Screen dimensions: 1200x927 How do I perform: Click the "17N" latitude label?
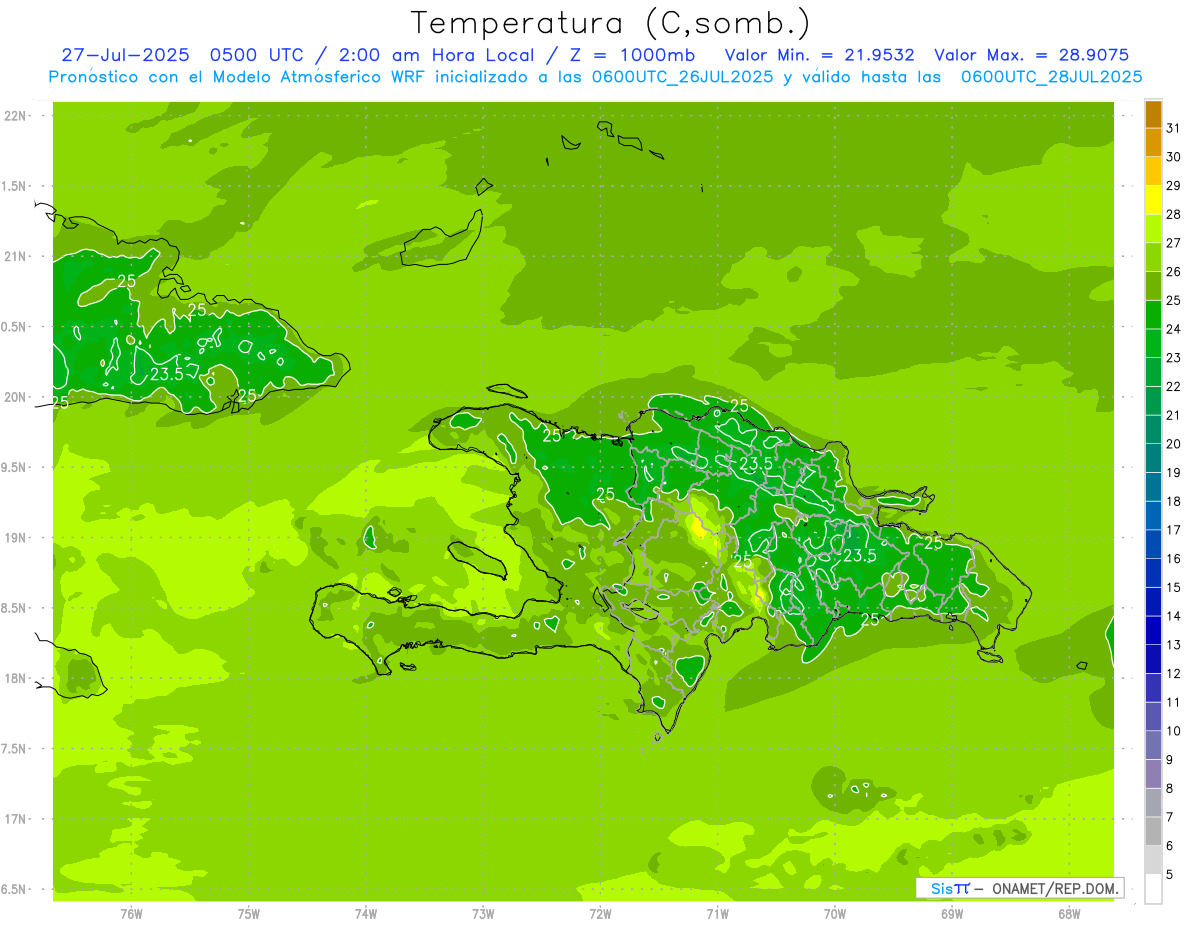point(15,820)
